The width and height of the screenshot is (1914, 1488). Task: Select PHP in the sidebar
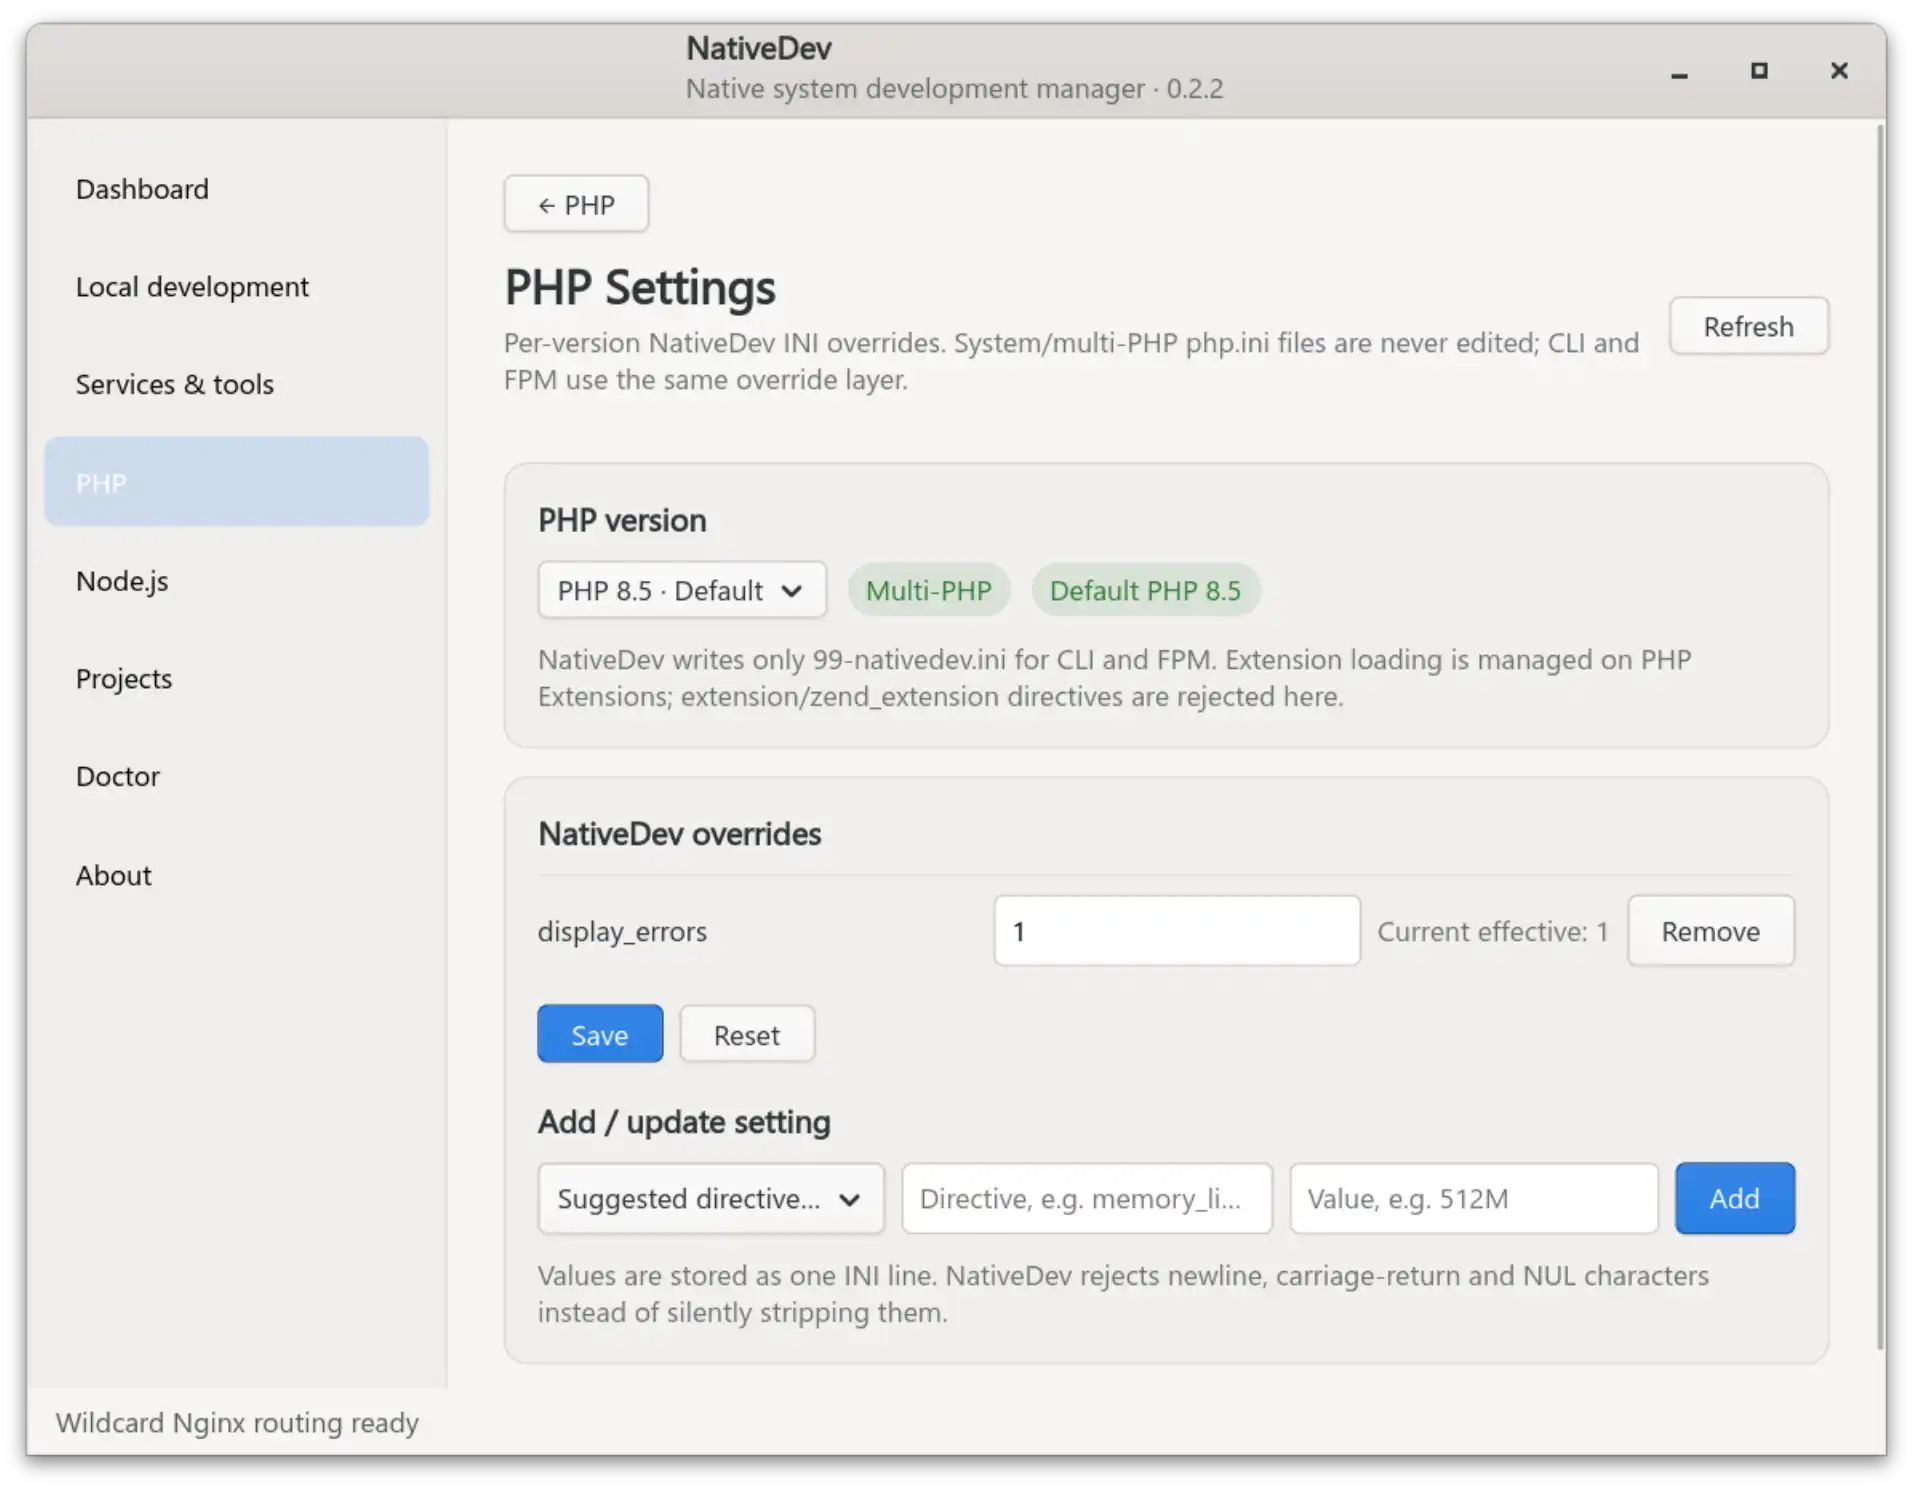(x=236, y=482)
